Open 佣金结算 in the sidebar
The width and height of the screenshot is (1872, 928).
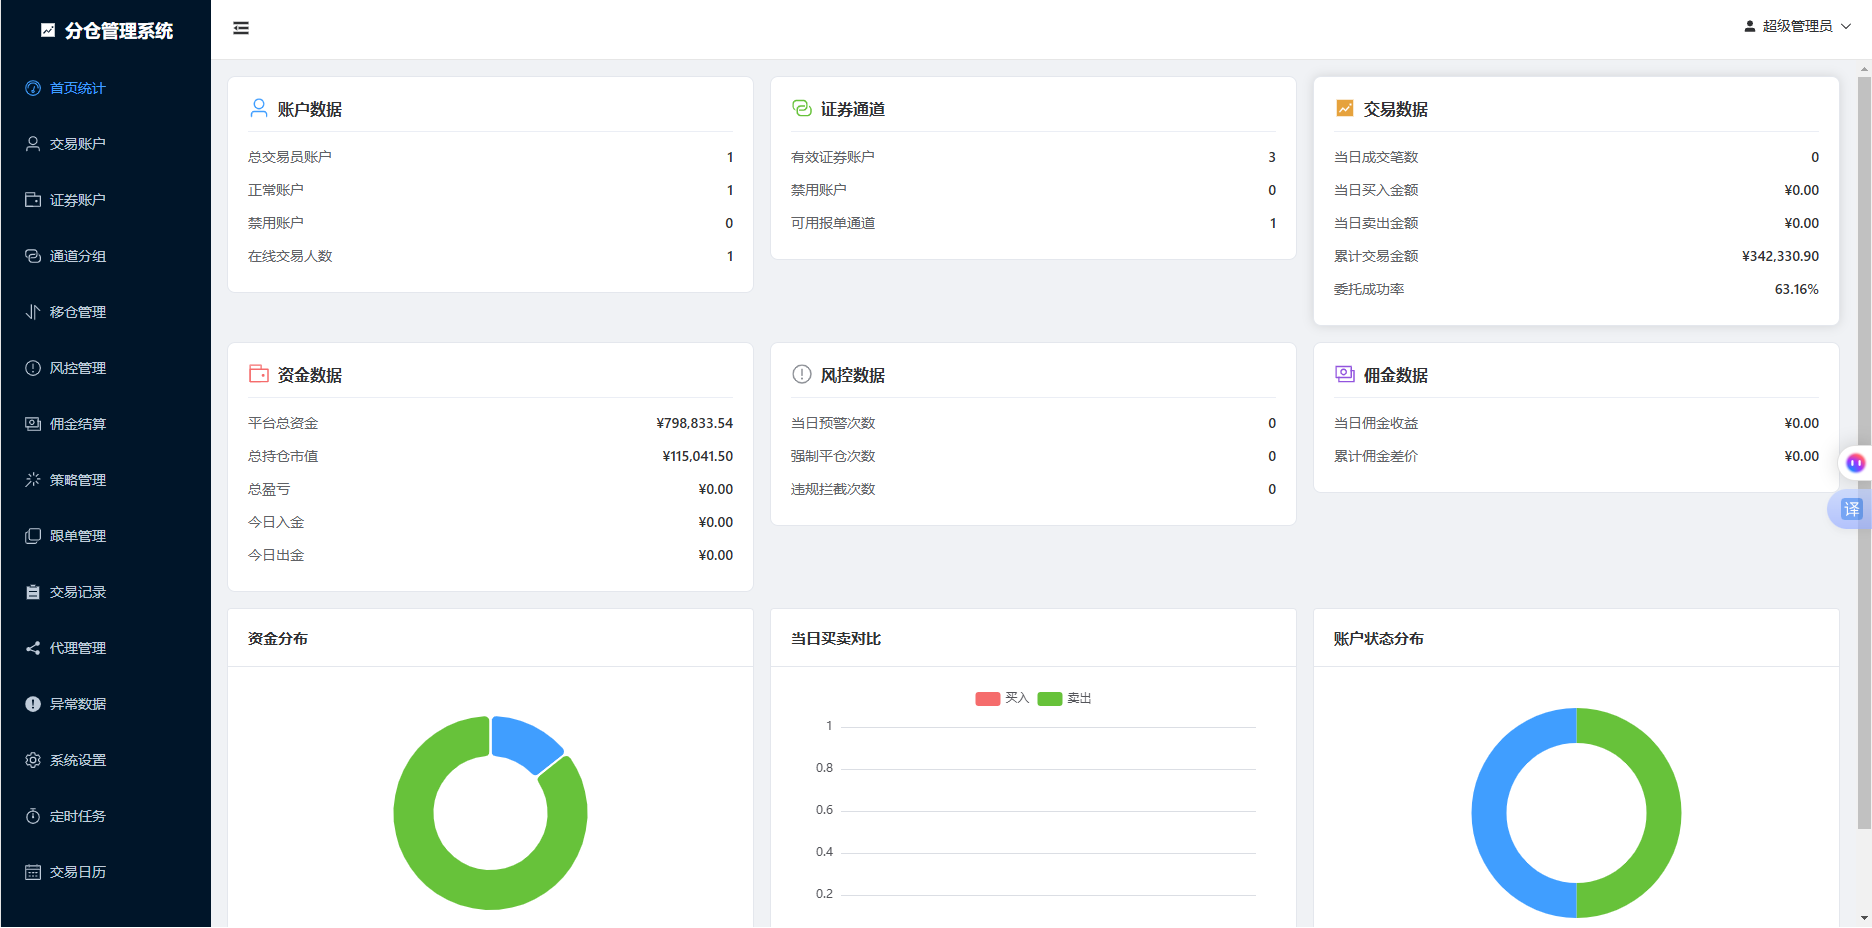click(105, 424)
